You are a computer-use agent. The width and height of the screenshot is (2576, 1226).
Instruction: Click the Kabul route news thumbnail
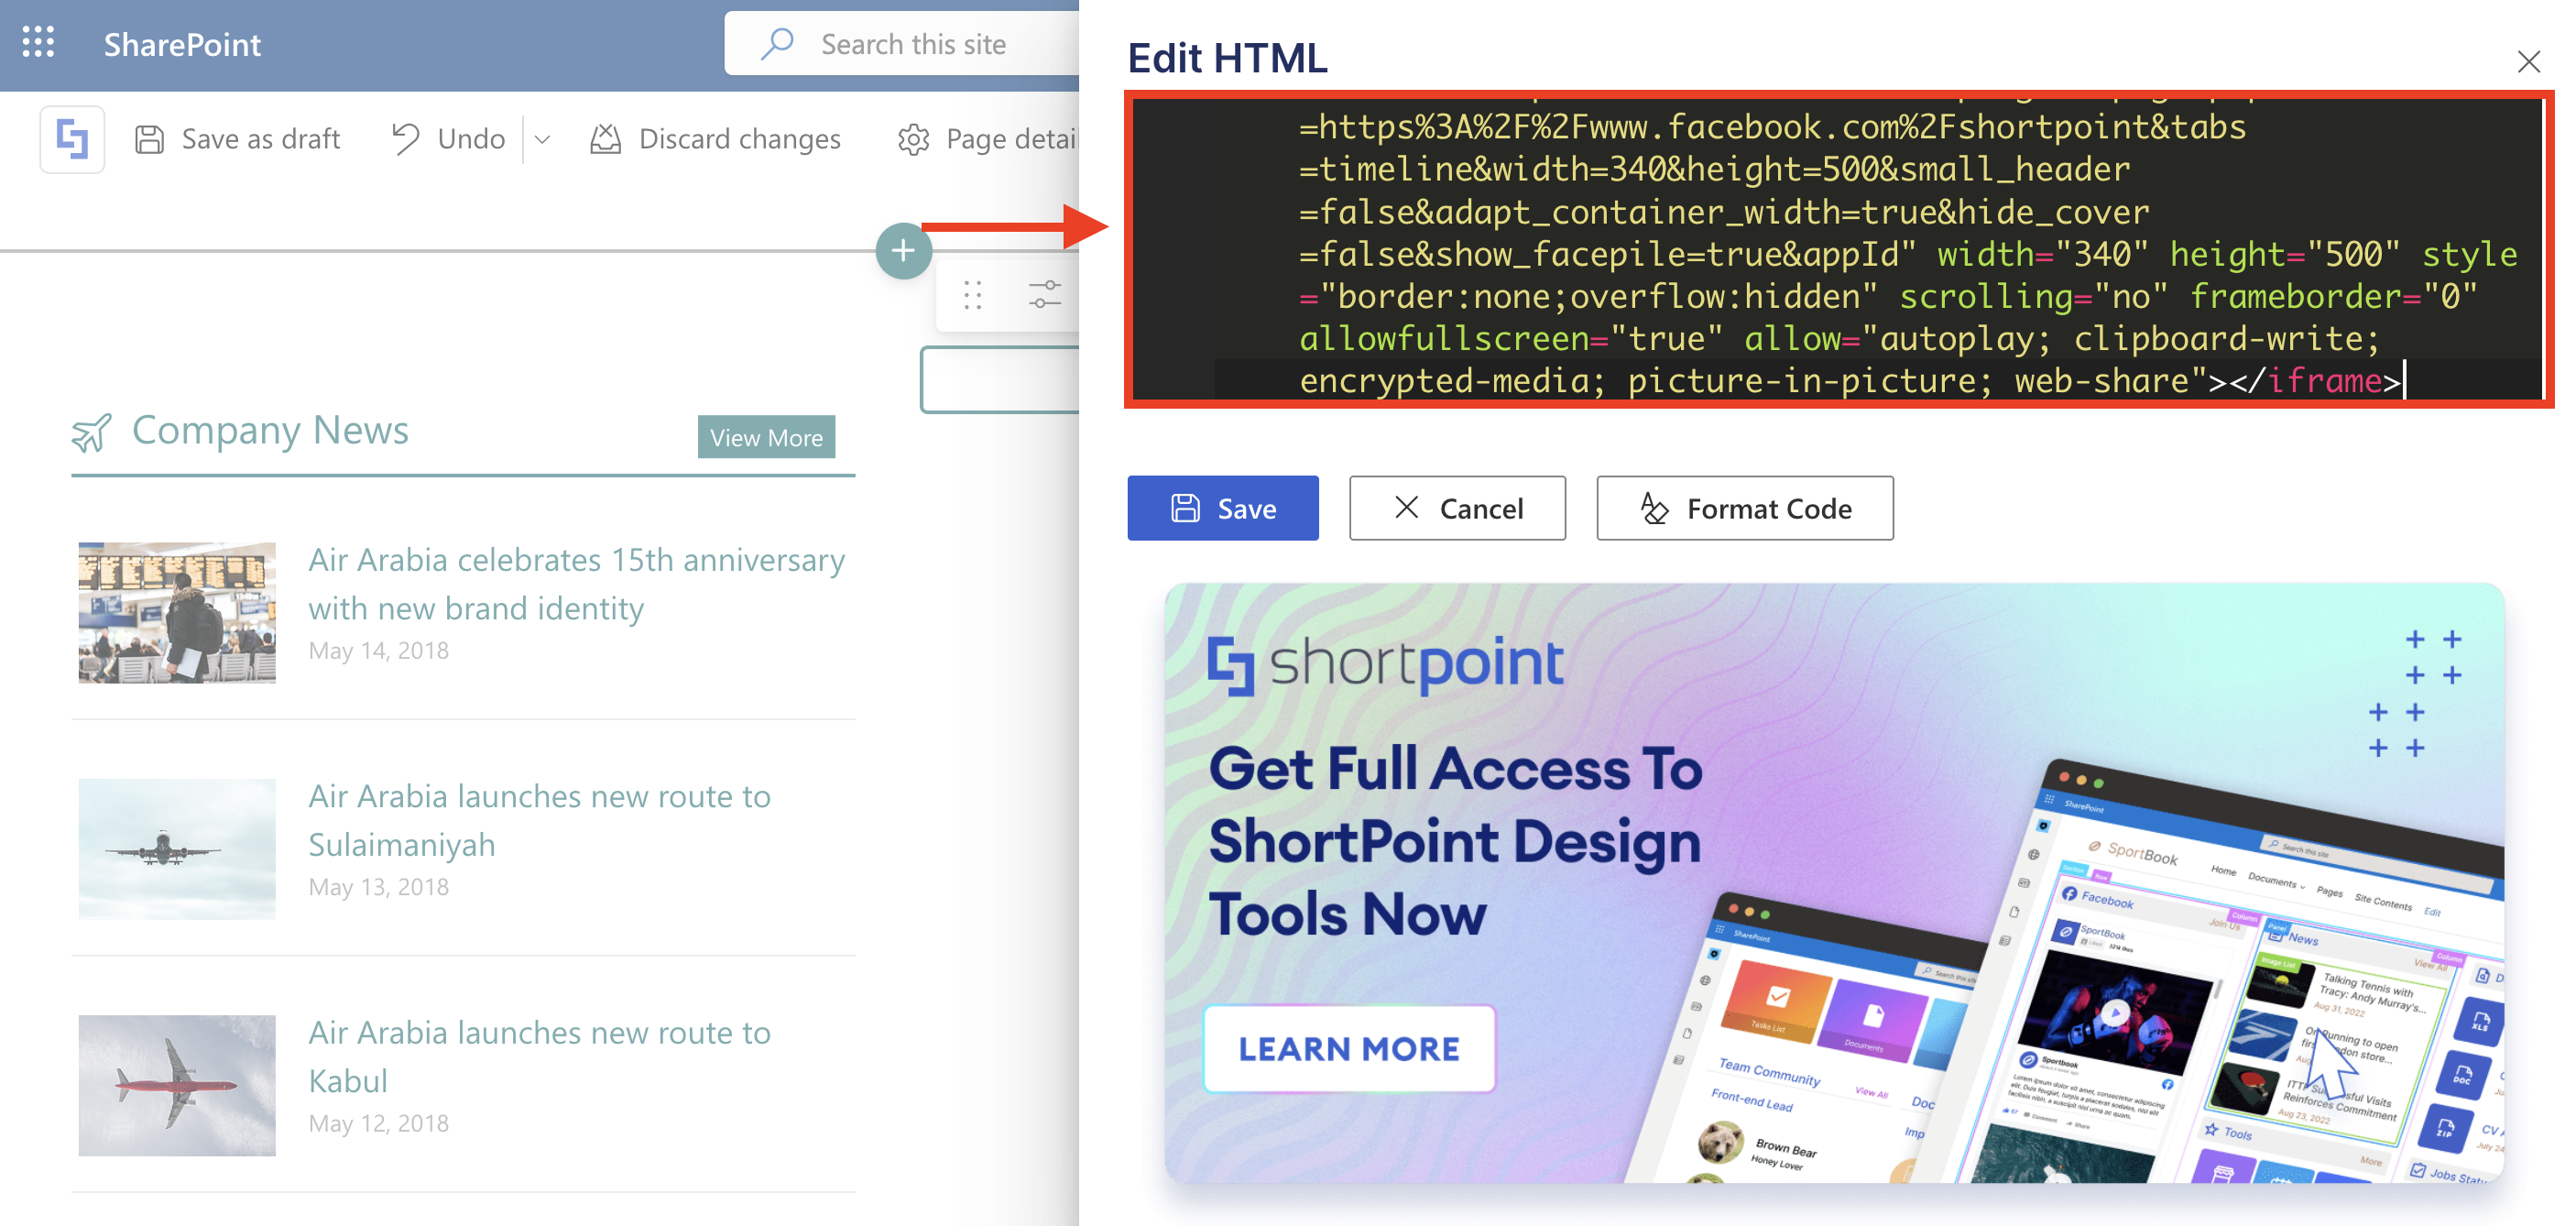[x=177, y=1085]
